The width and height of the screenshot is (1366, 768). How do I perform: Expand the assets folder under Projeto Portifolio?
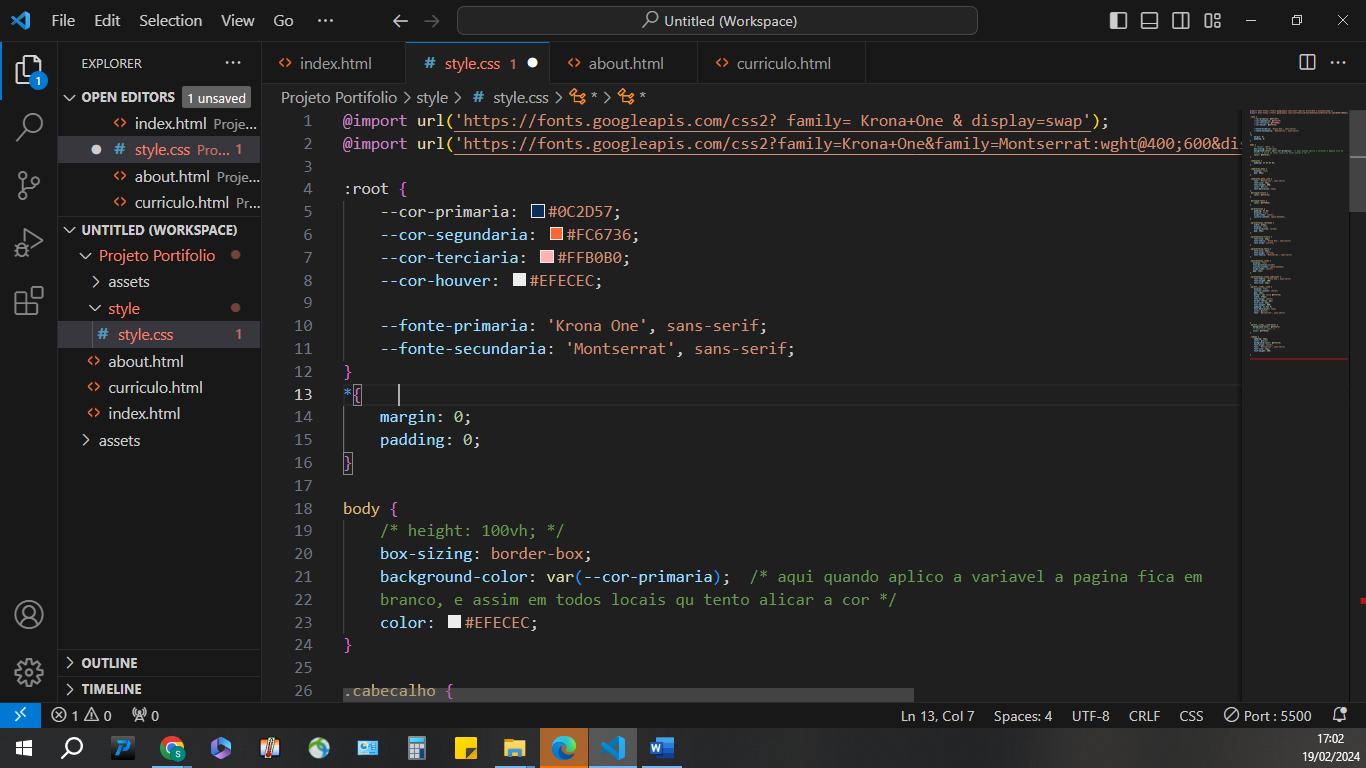96,282
